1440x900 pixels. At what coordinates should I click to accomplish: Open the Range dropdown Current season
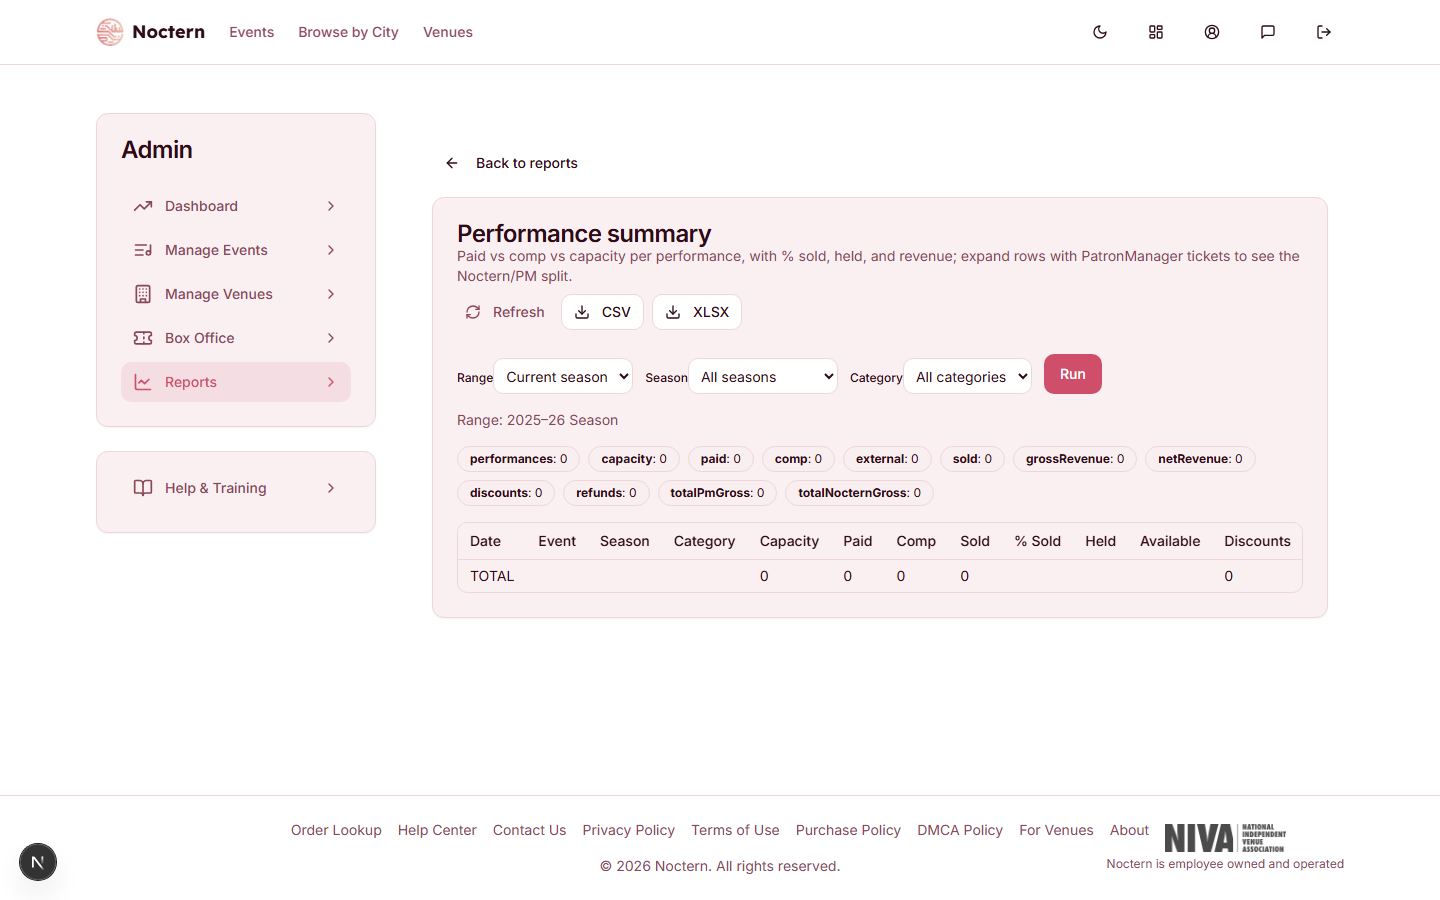click(x=563, y=376)
